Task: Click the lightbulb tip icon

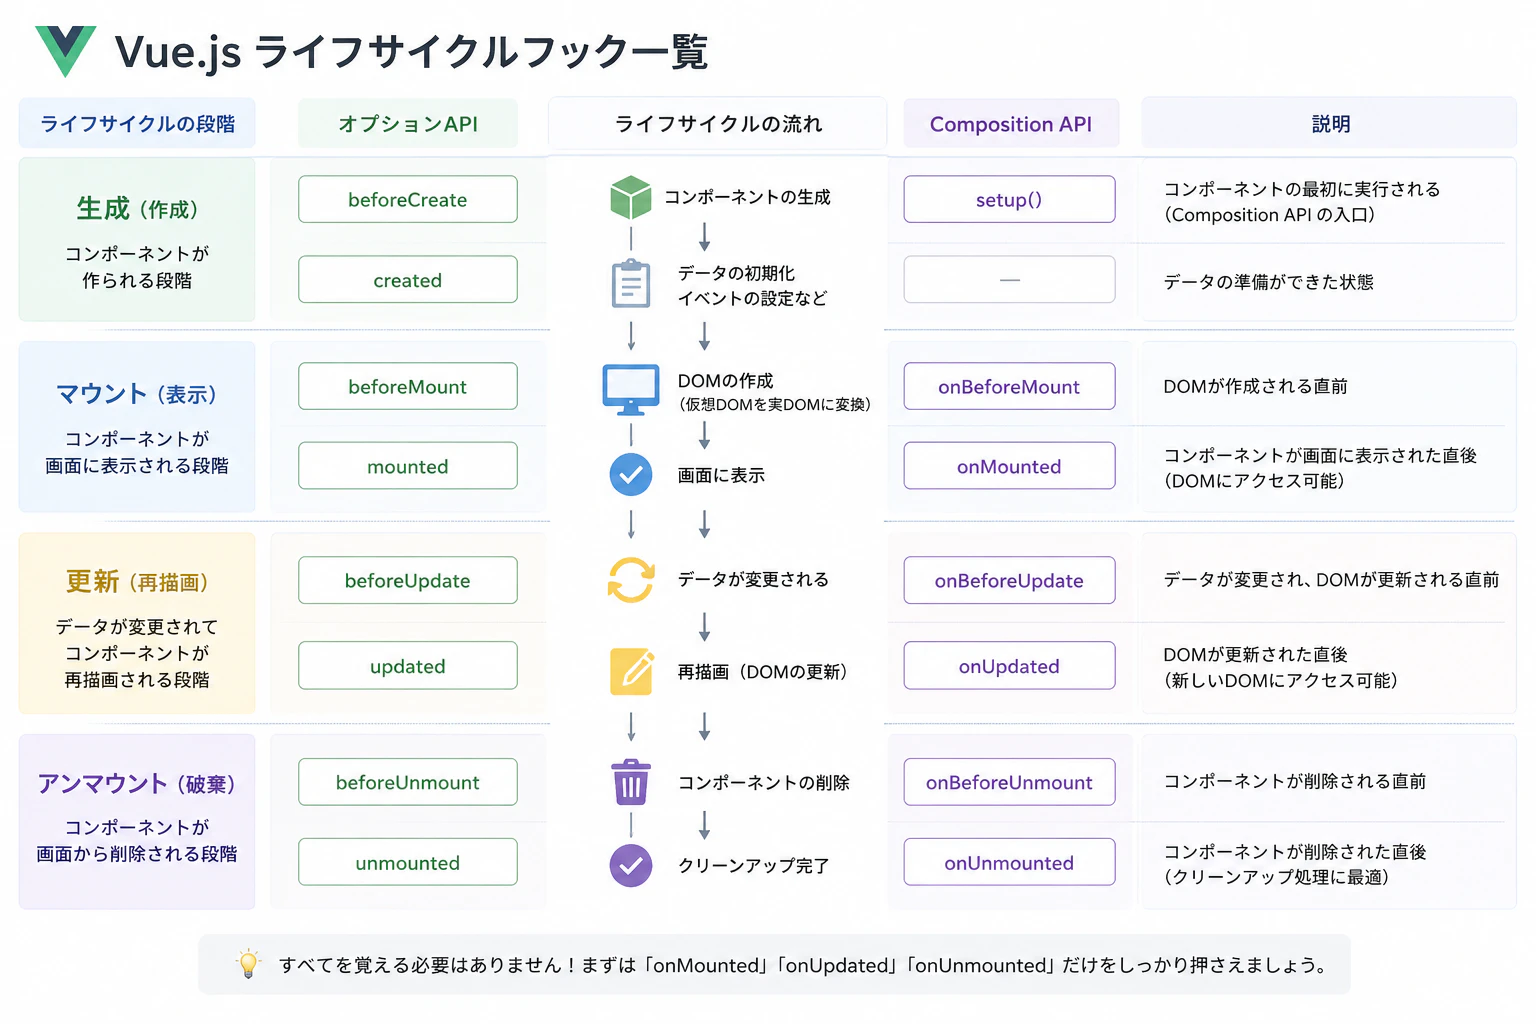Action: (248, 965)
